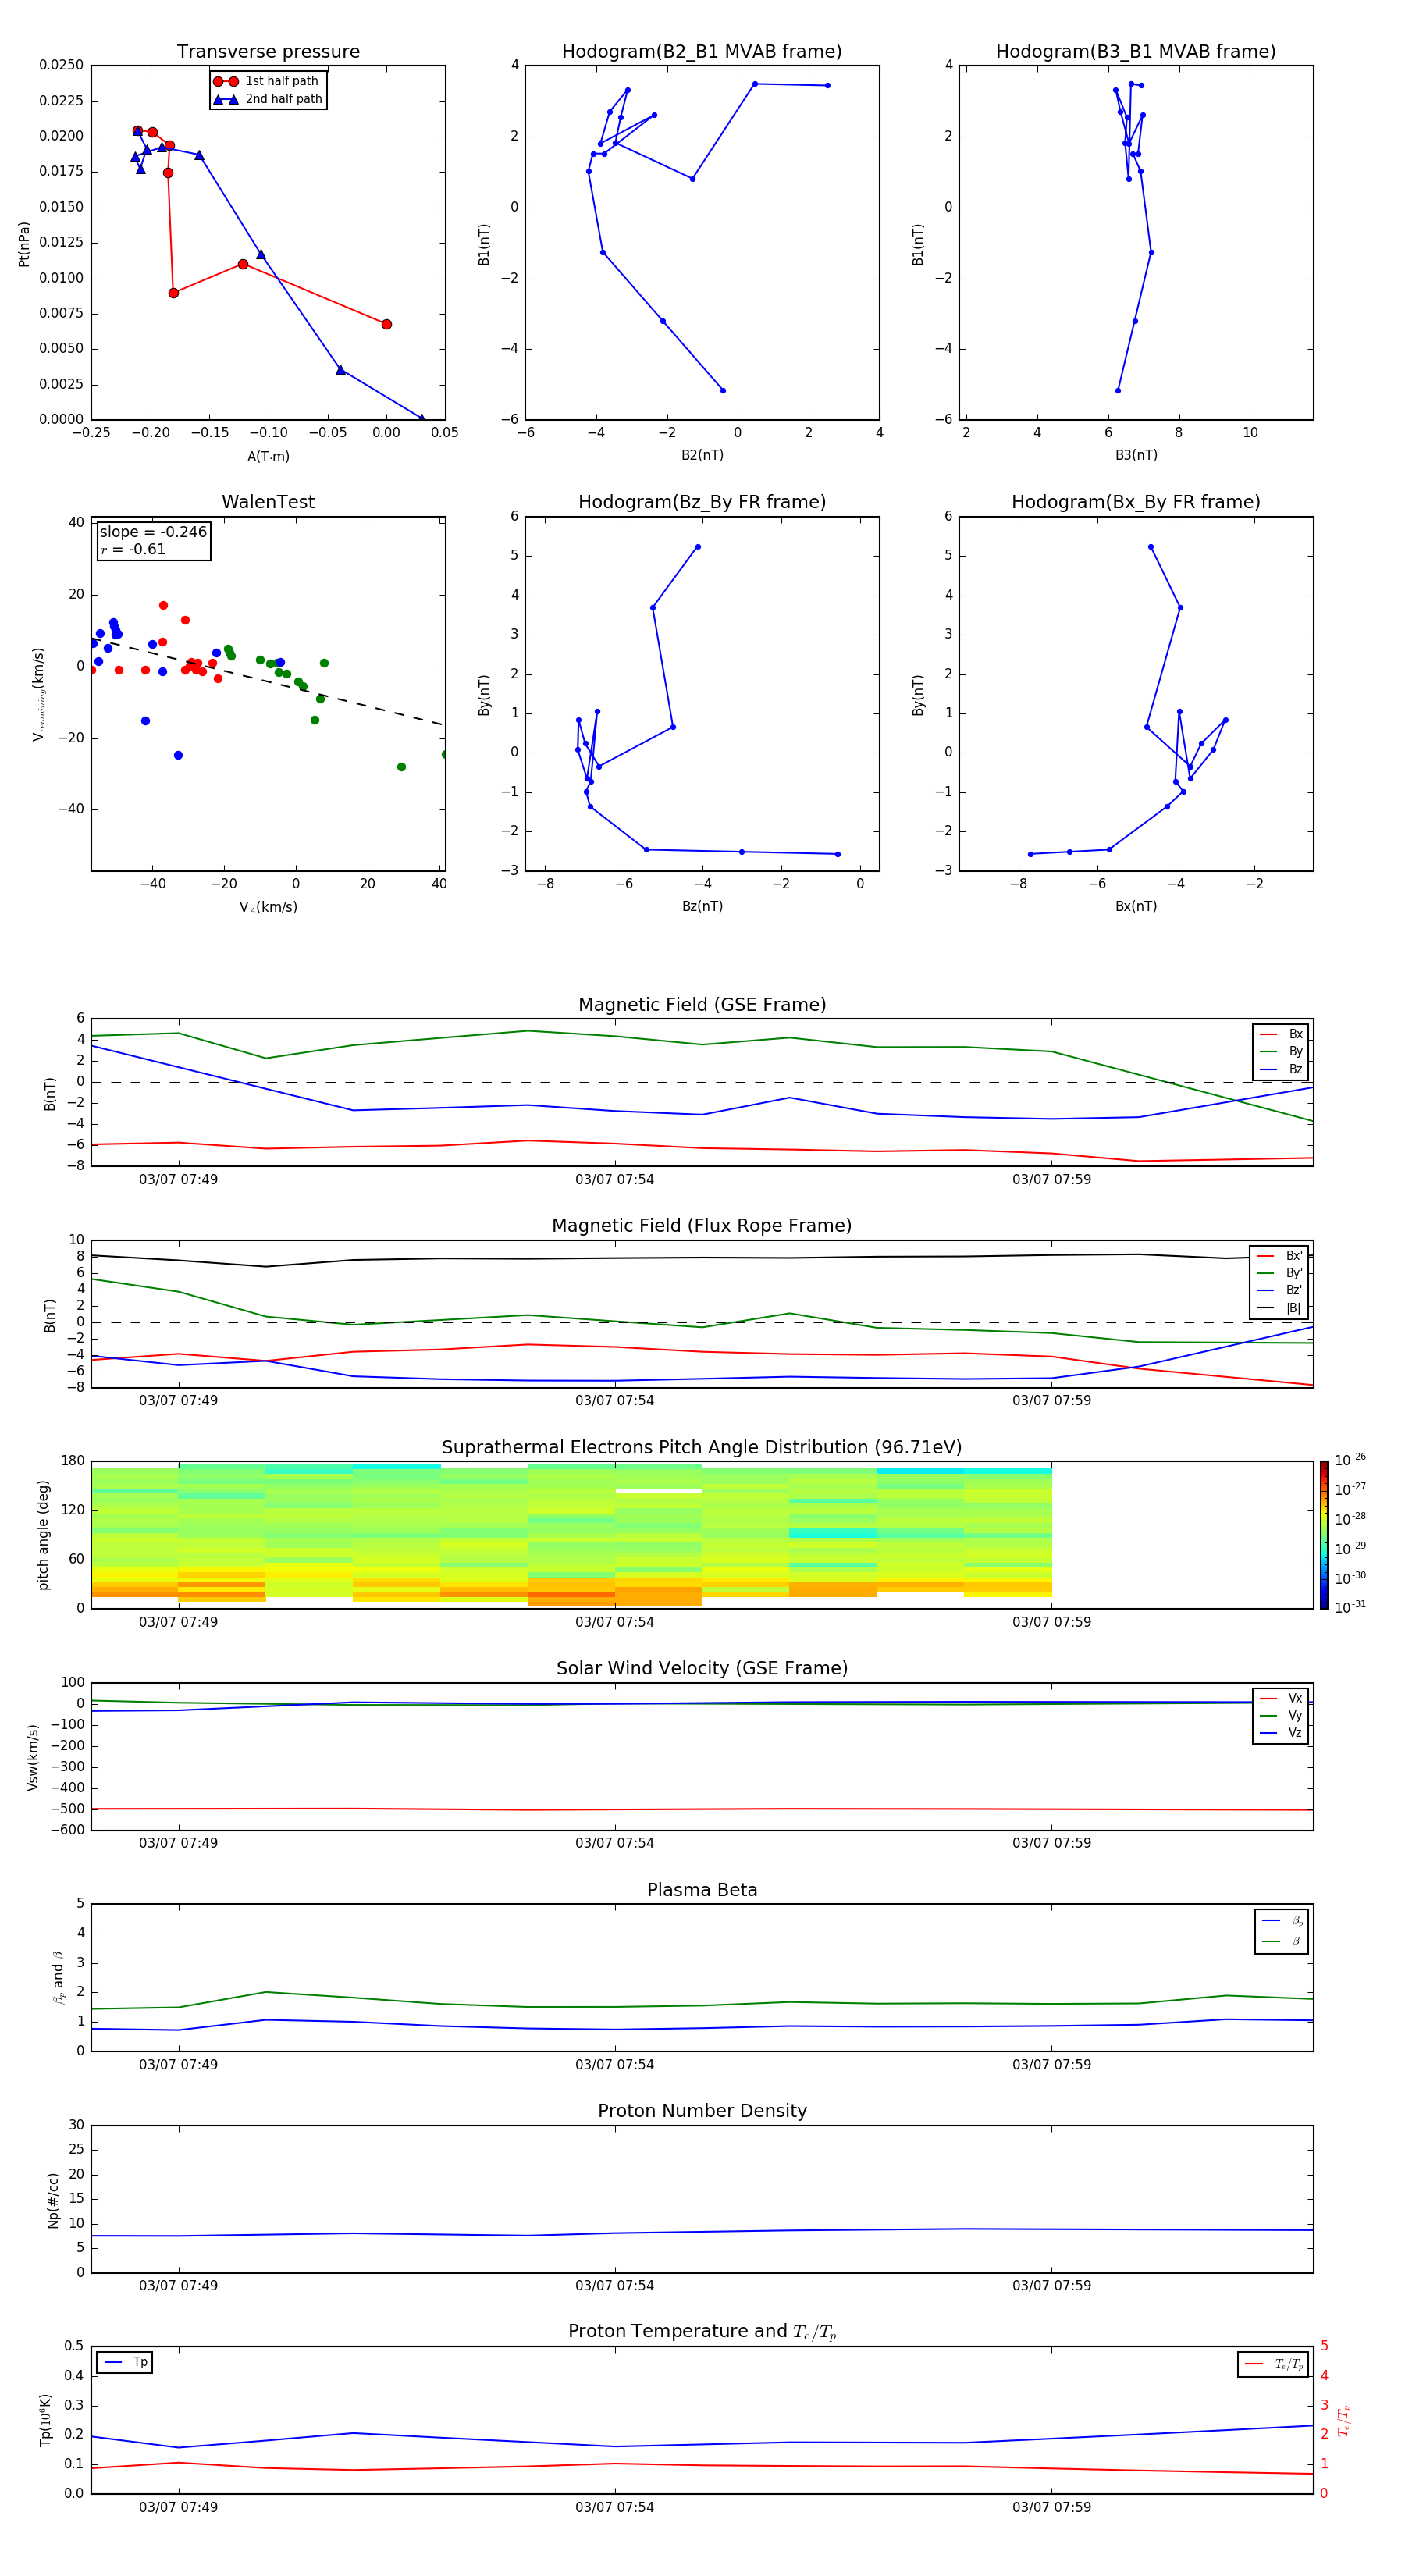
Task: Click the 'Pt(nPa)' y-axis label
Action: point(24,243)
